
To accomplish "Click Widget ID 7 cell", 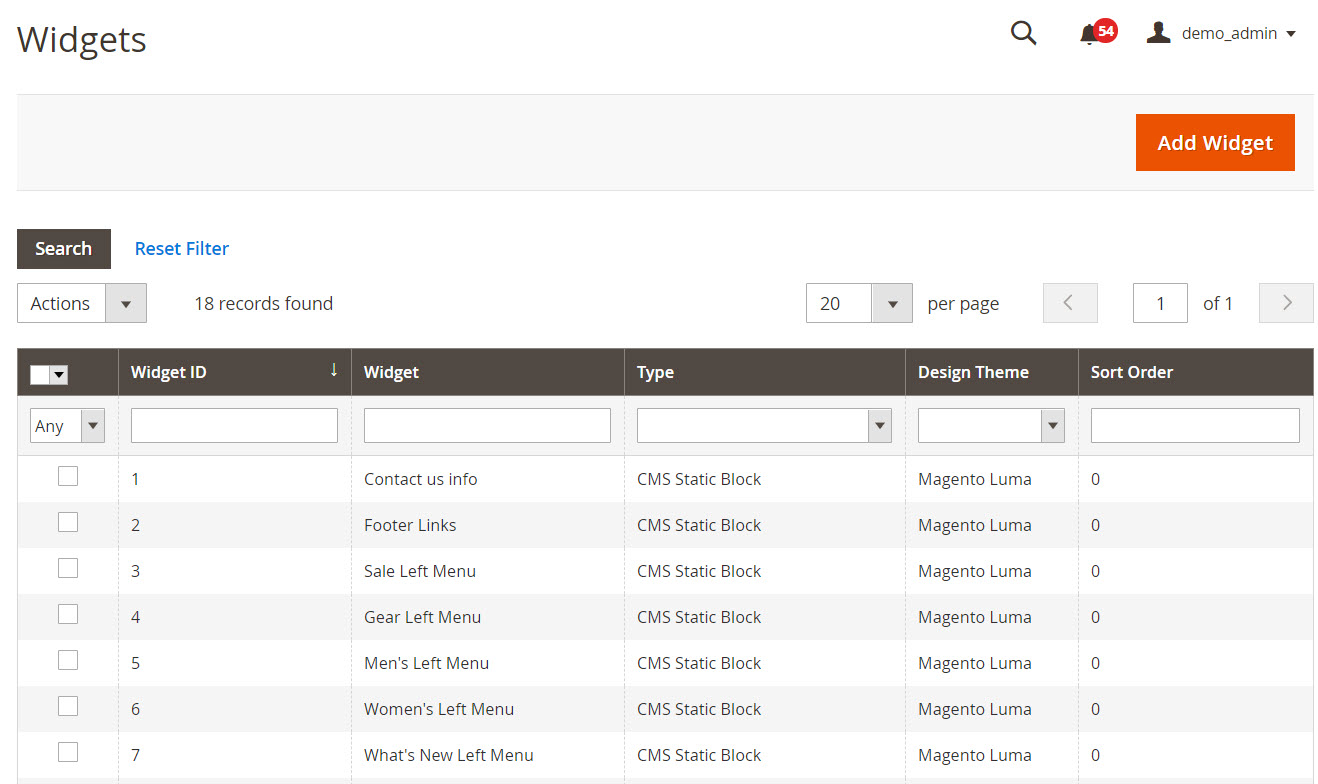I will click(234, 755).
